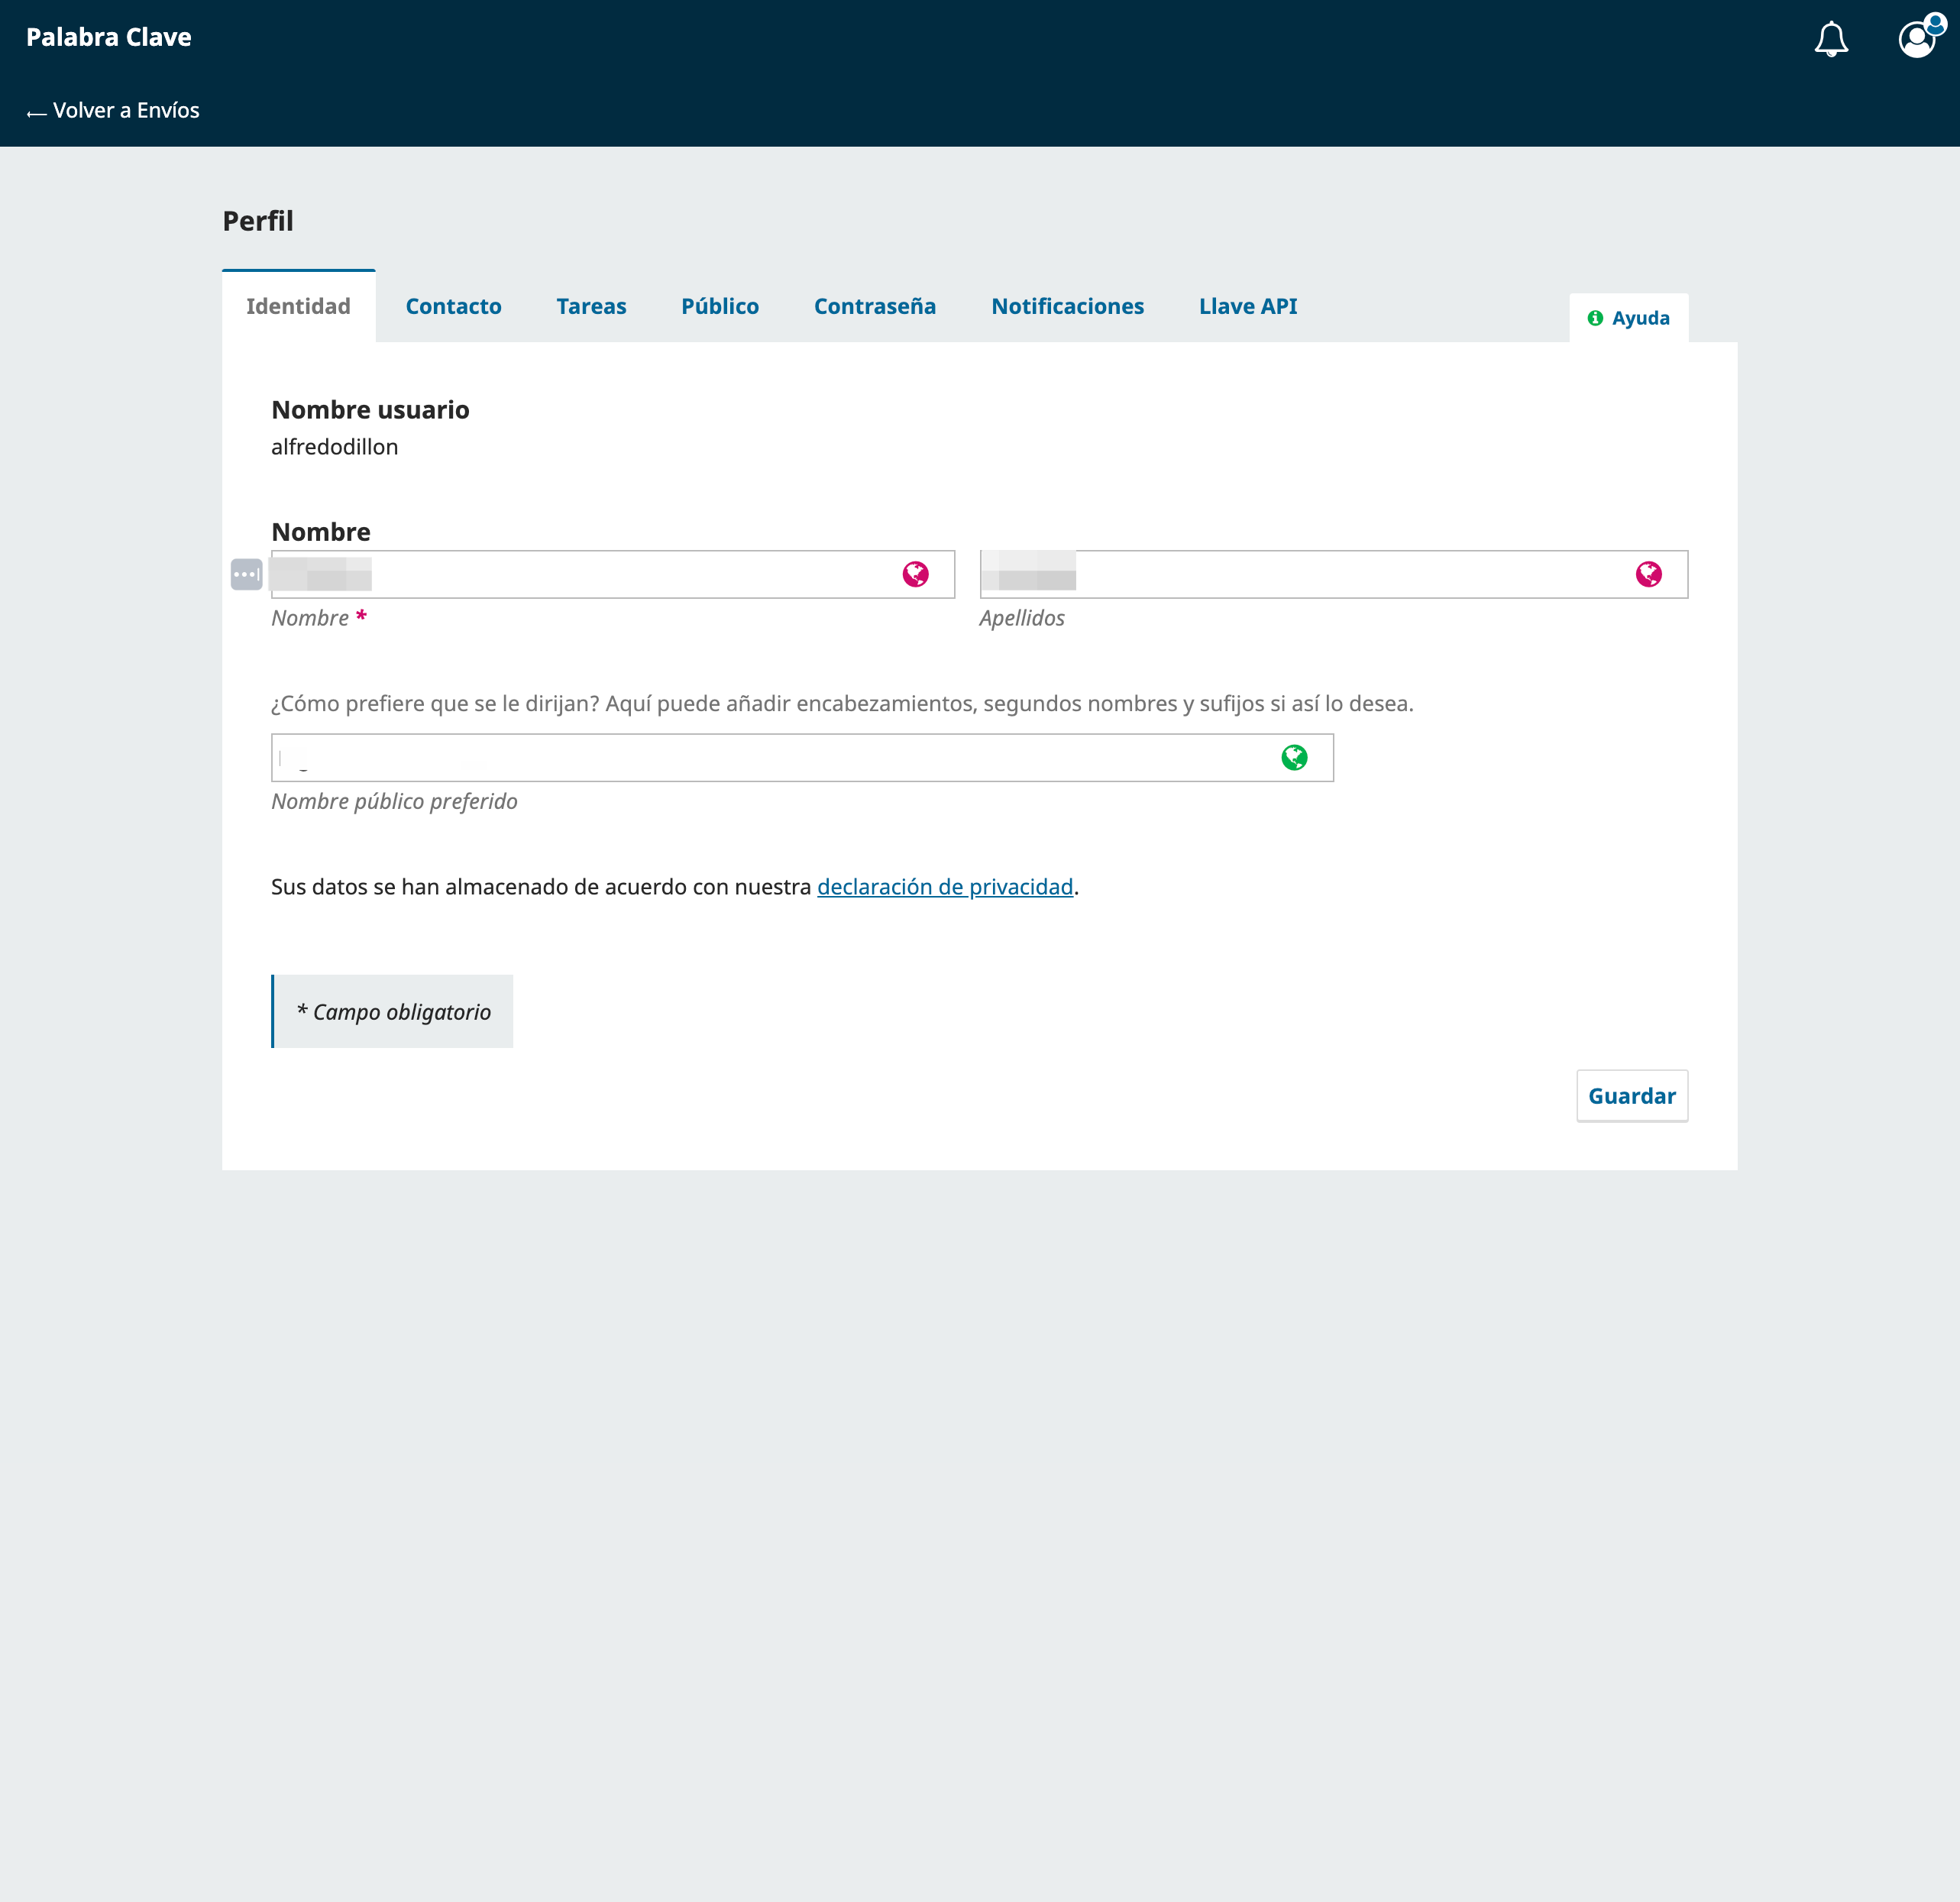
Task: Switch to the Contacto tab
Action: click(x=453, y=306)
